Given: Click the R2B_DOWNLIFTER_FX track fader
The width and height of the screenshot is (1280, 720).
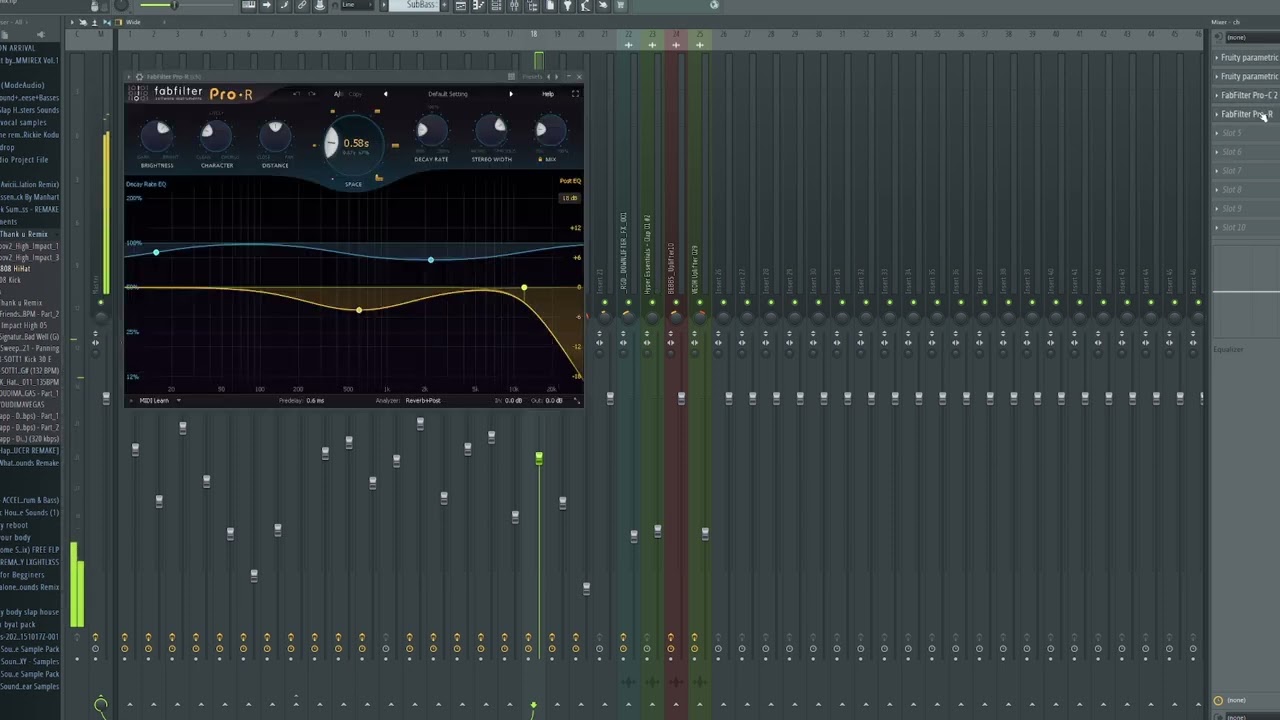Looking at the screenshot, I should coord(634,537).
